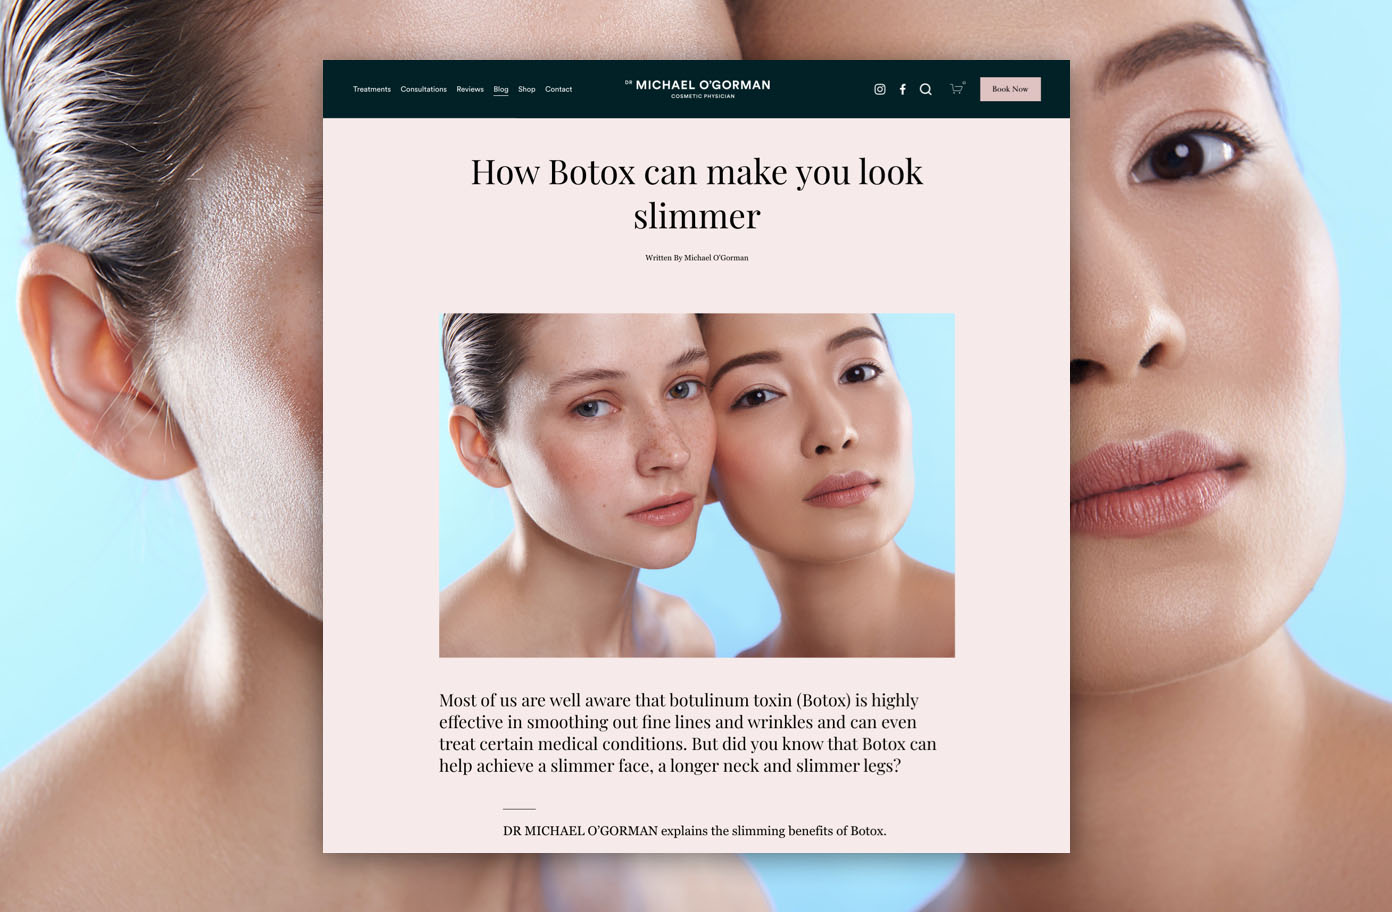The image size is (1392, 912).
Task: Open the shopping cart icon
Action: click(957, 88)
